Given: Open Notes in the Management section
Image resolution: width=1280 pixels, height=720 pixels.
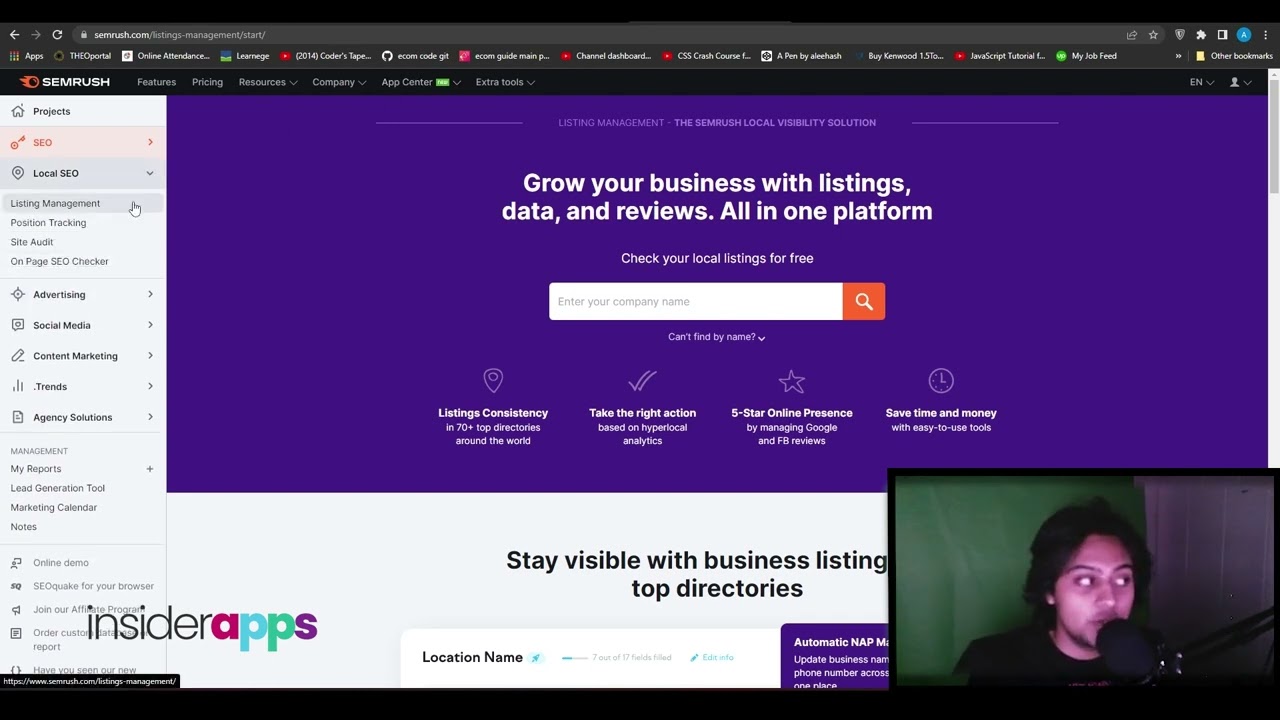Looking at the screenshot, I should coord(23,527).
